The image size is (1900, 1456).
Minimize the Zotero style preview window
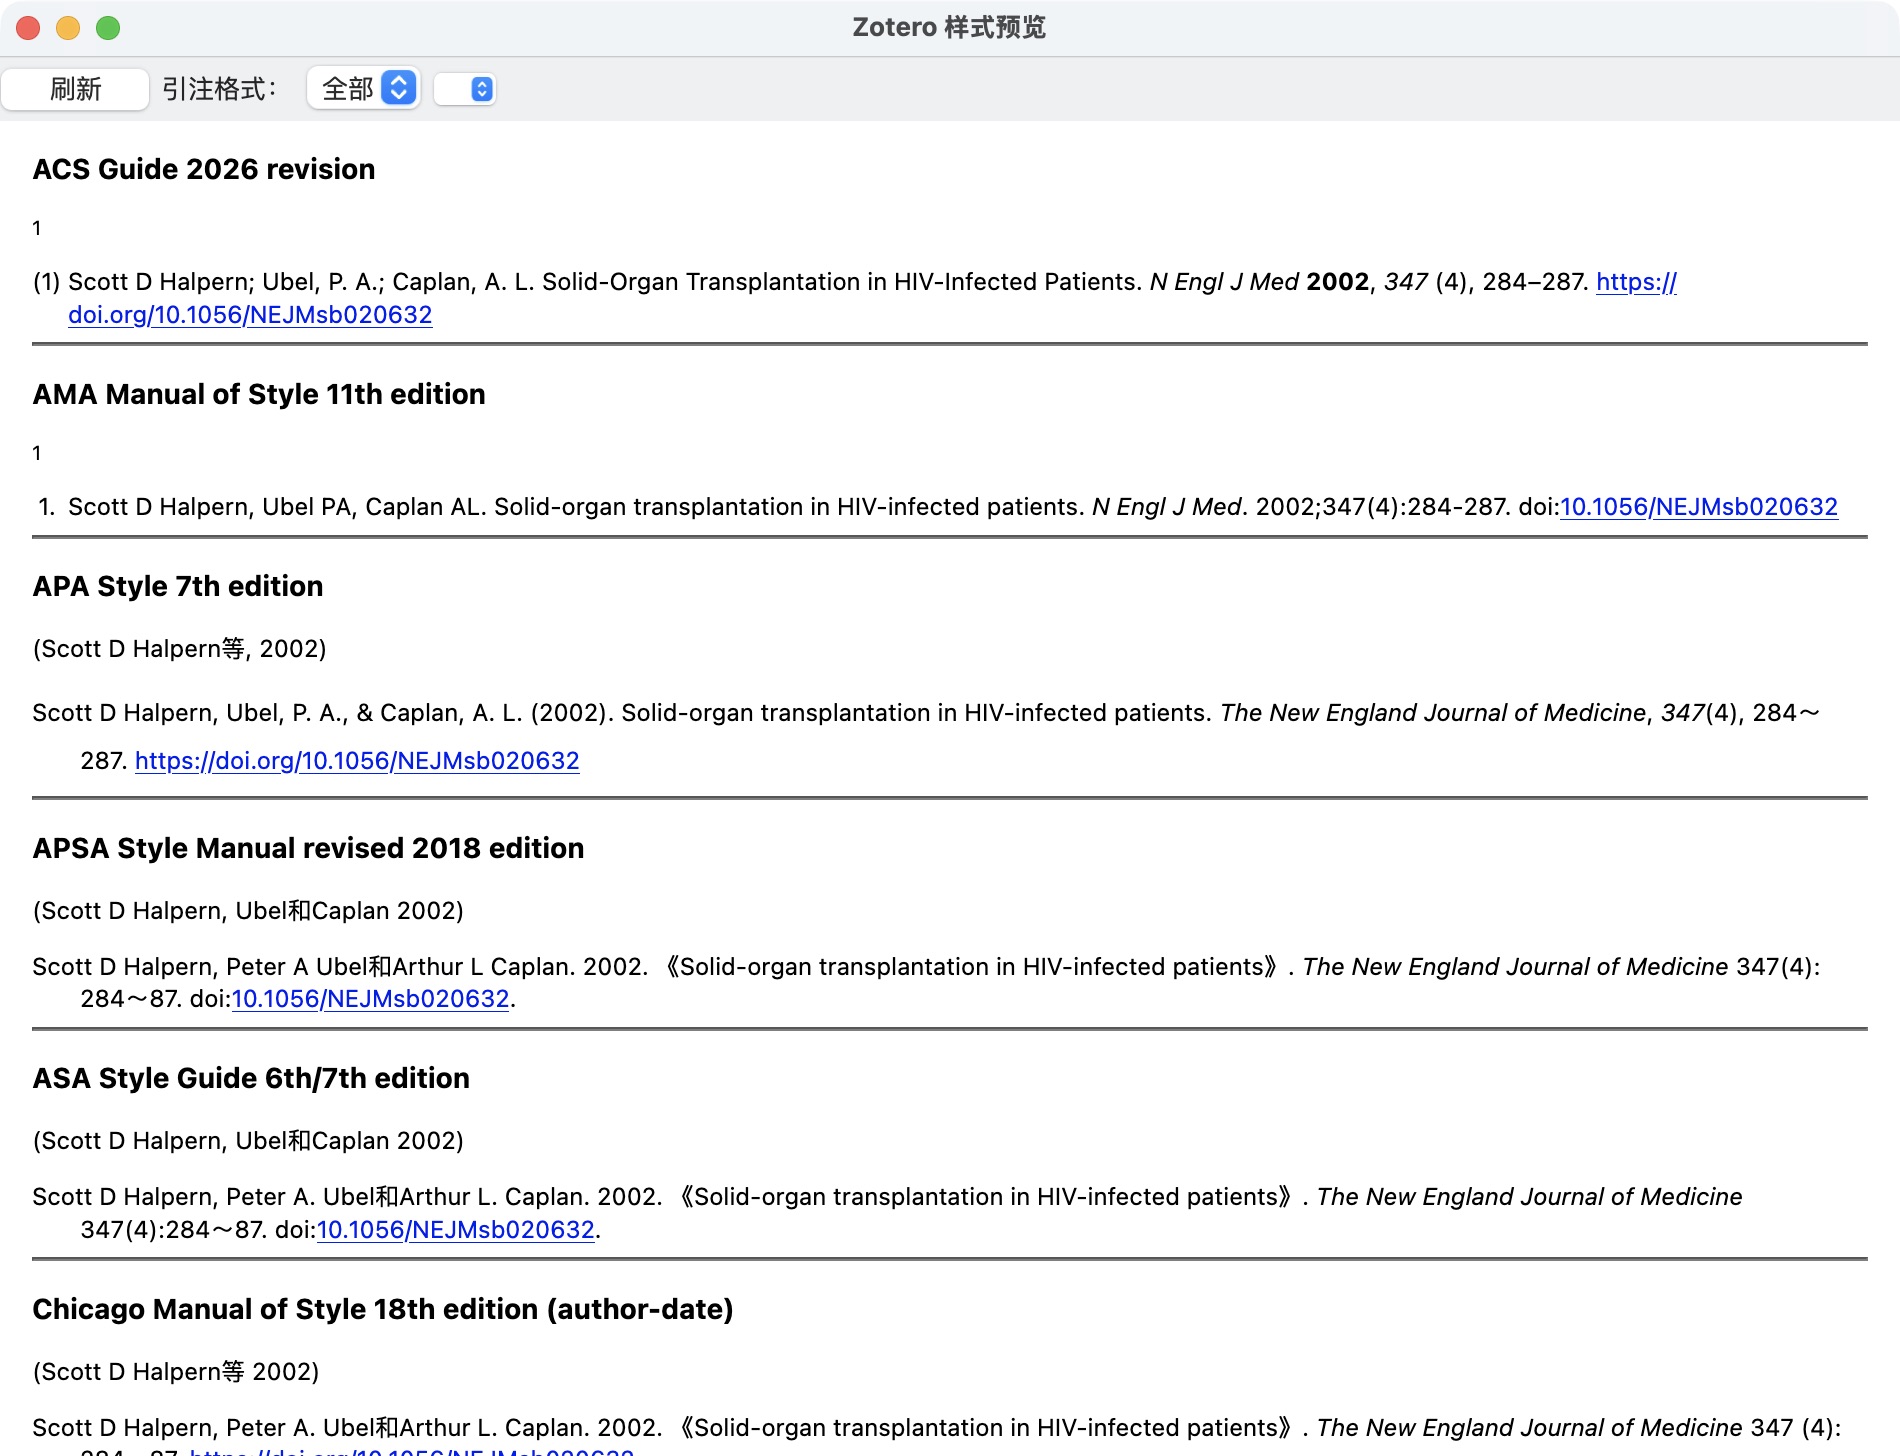[68, 28]
